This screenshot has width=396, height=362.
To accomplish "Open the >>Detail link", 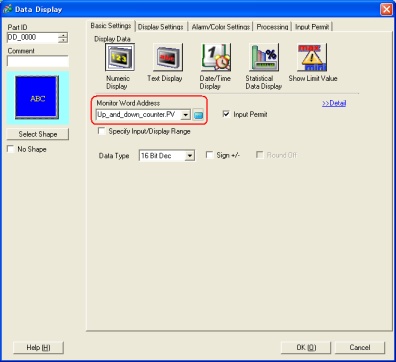I will click(334, 103).
